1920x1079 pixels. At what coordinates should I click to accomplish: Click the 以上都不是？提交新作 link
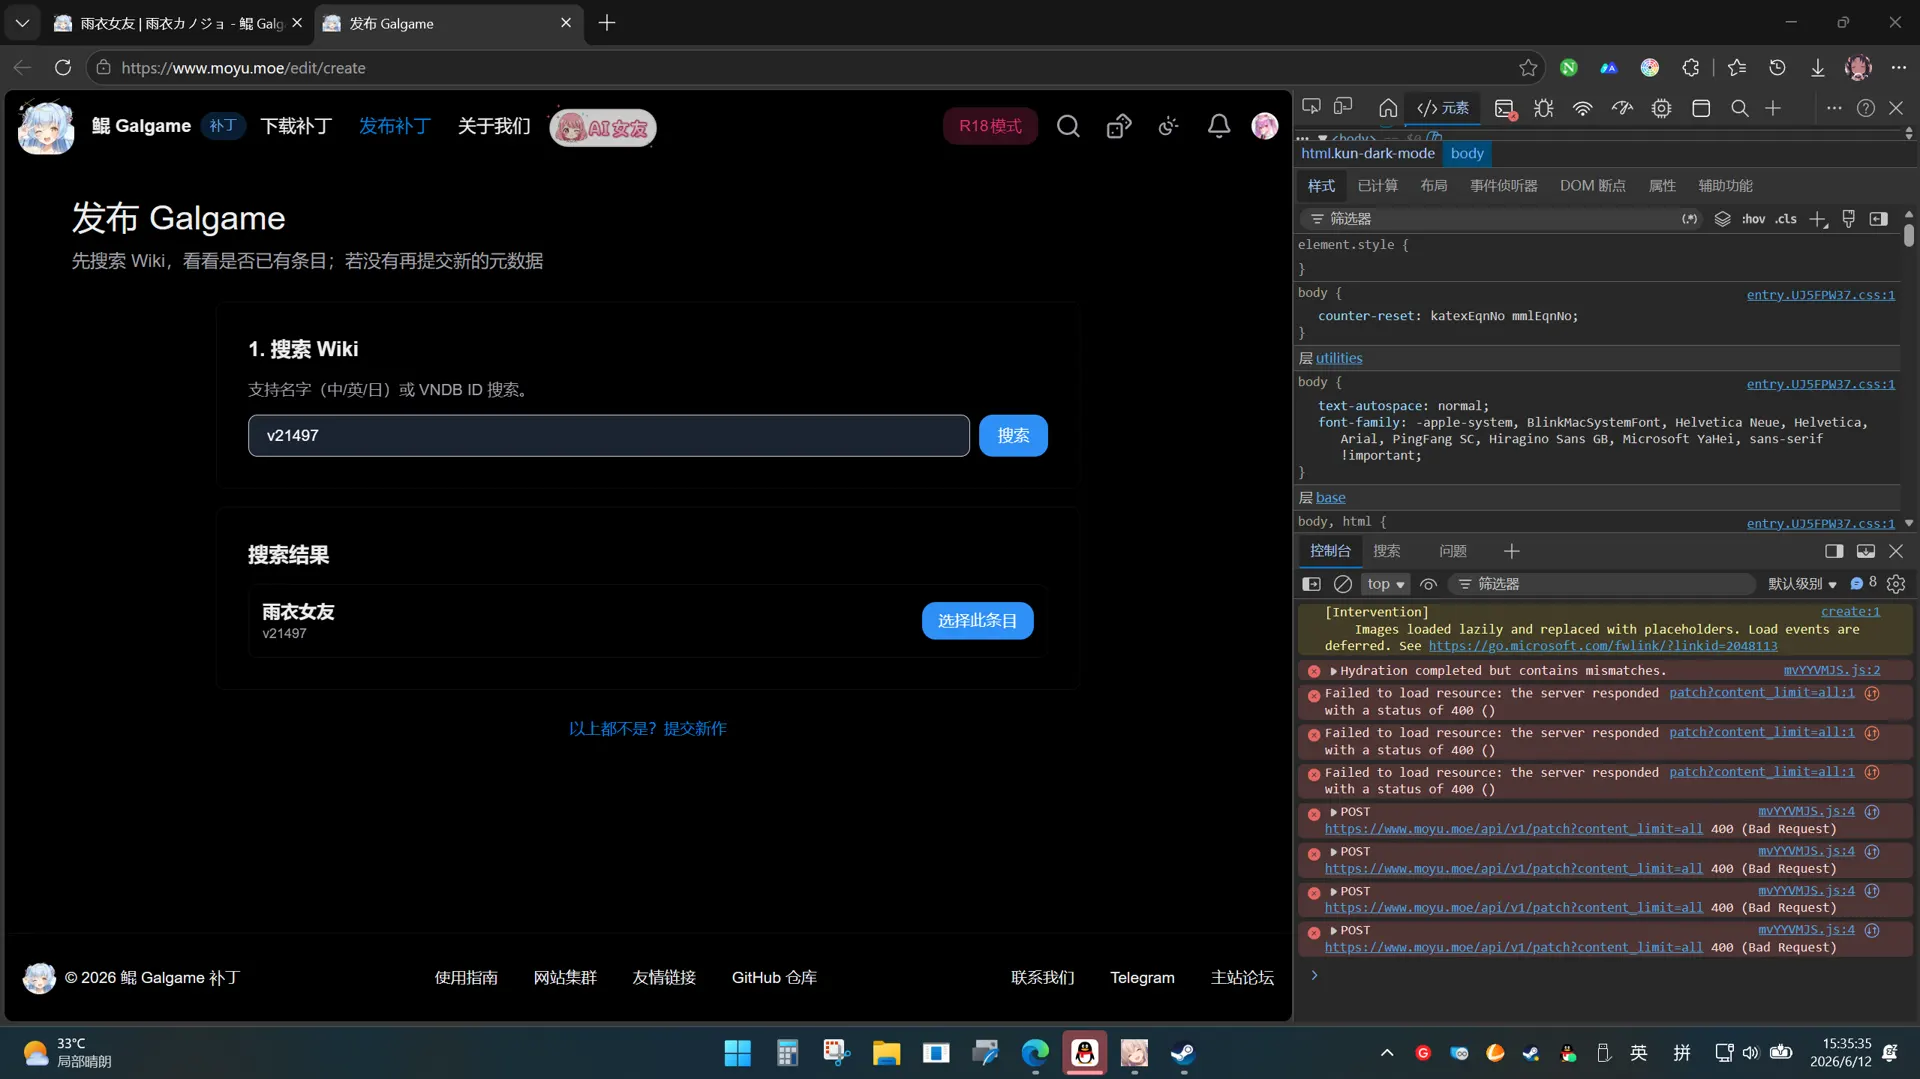pos(647,729)
